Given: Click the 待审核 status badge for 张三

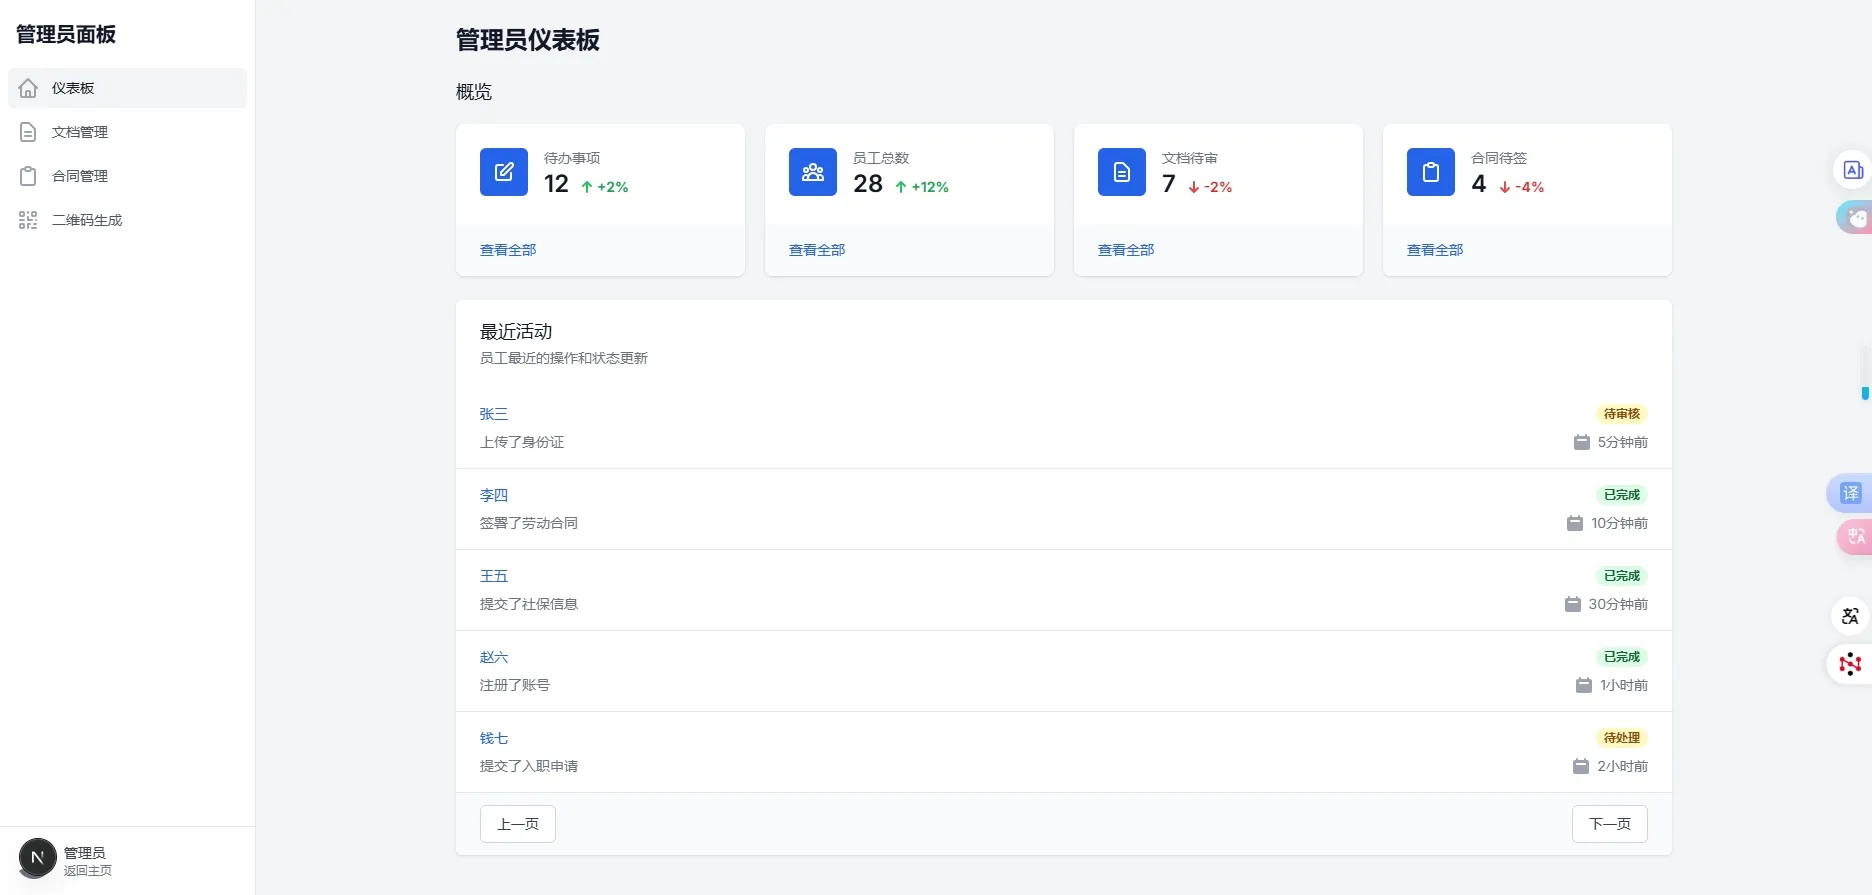Looking at the screenshot, I should coord(1622,414).
